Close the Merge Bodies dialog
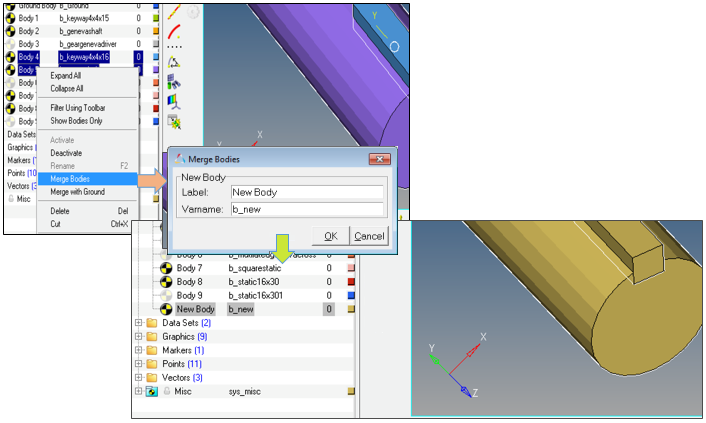The height and width of the screenshot is (423, 706). tap(380, 159)
